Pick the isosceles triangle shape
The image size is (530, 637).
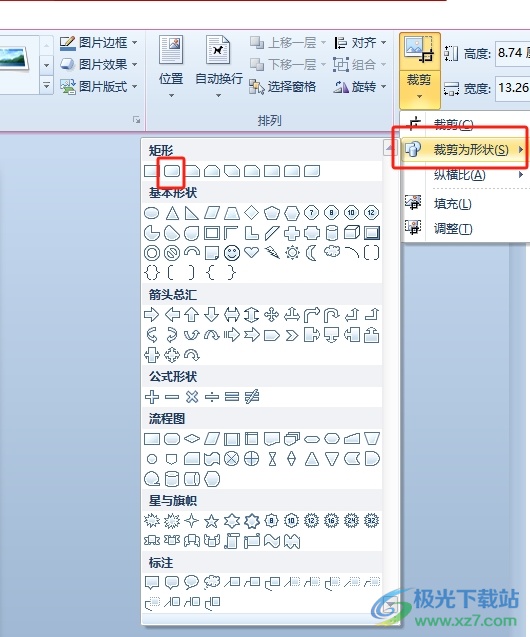(x=172, y=212)
